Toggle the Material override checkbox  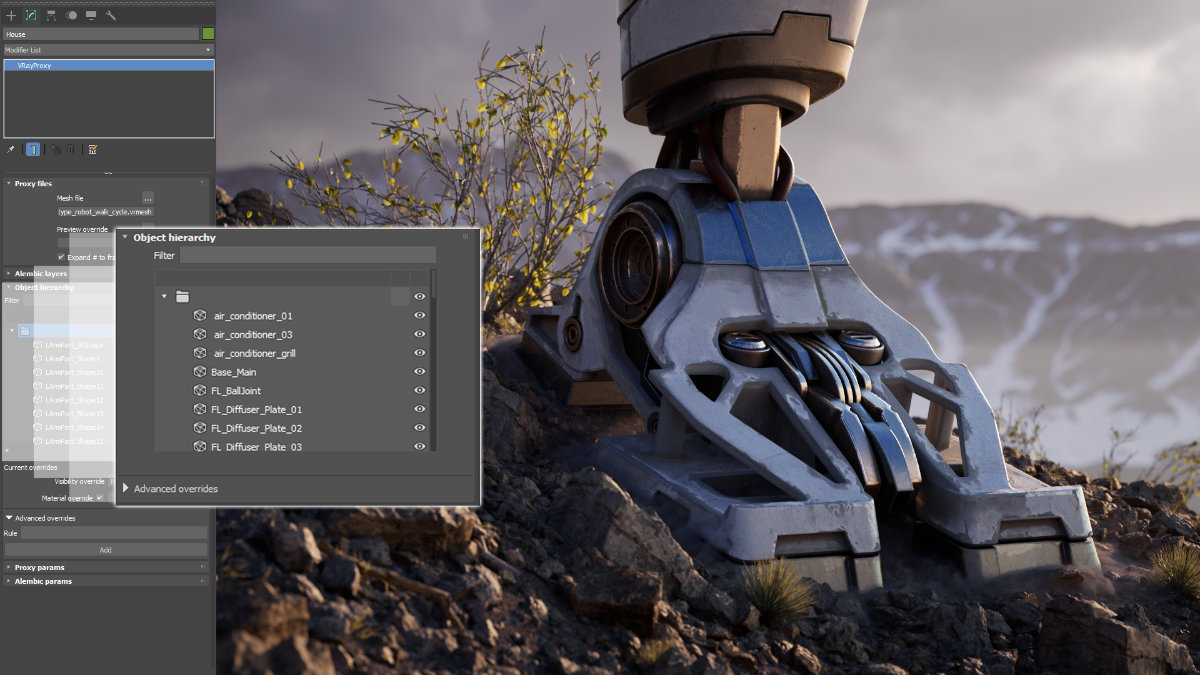click(x=100, y=498)
